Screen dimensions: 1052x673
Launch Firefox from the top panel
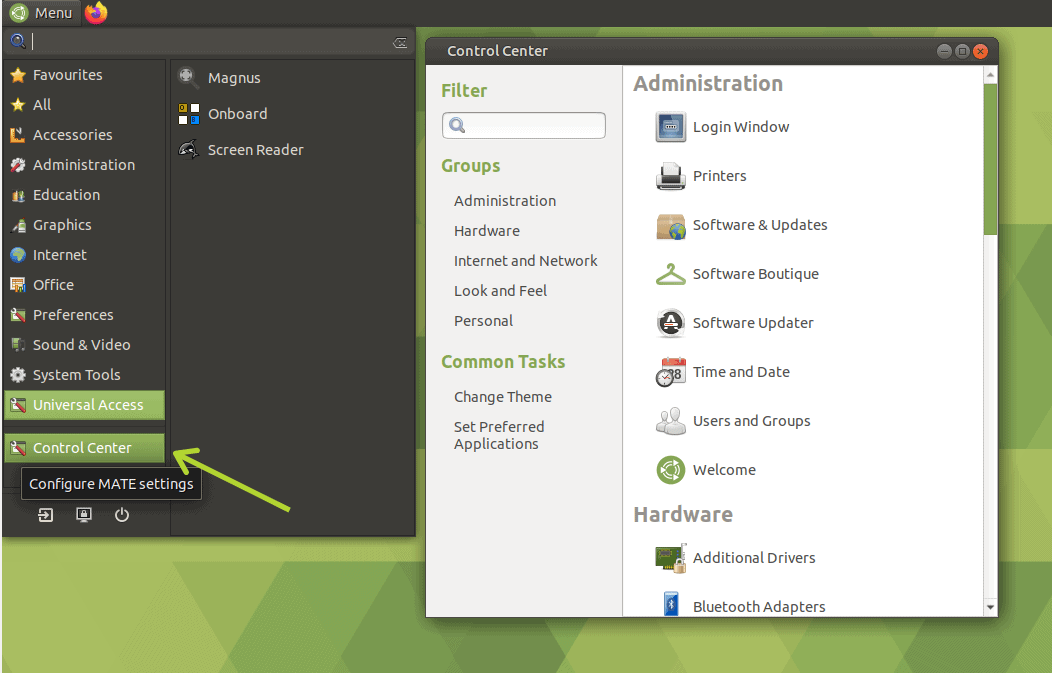coord(96,12)
